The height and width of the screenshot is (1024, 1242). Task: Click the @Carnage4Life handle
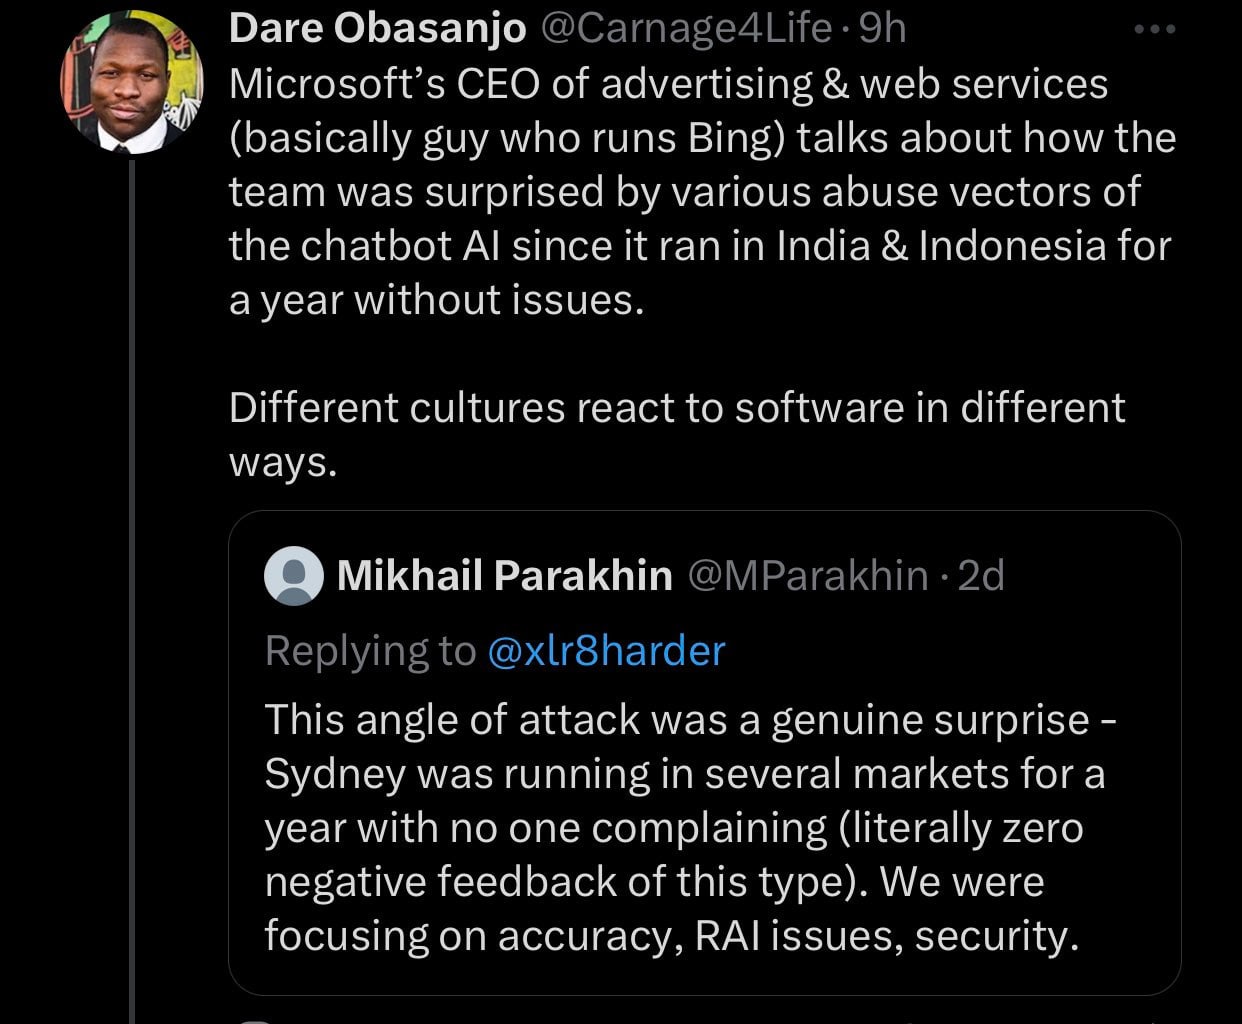coord(686,29)
